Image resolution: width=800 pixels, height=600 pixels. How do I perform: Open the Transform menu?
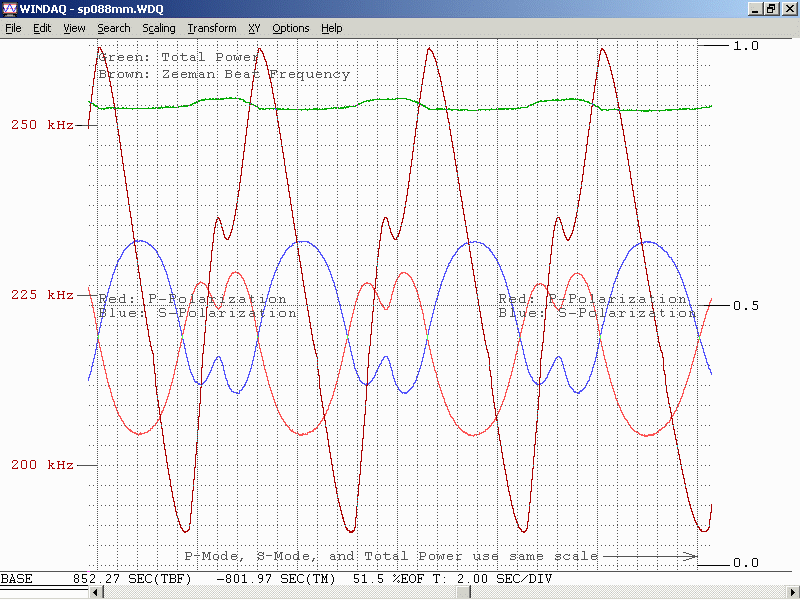pyautogui.click(x=212, y=28)
